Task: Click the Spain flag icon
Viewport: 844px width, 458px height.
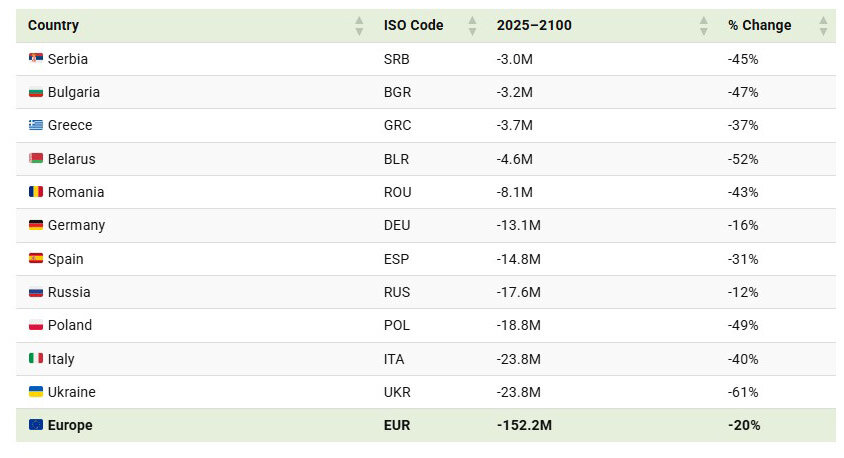Action: coord(36,258)
